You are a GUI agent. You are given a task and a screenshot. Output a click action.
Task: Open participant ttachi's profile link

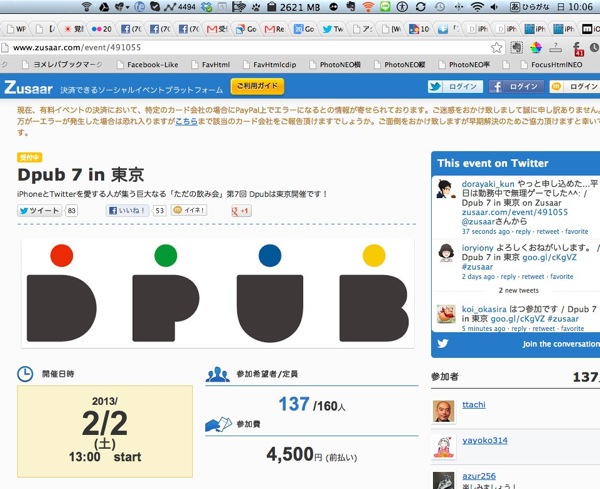point(474,404)
